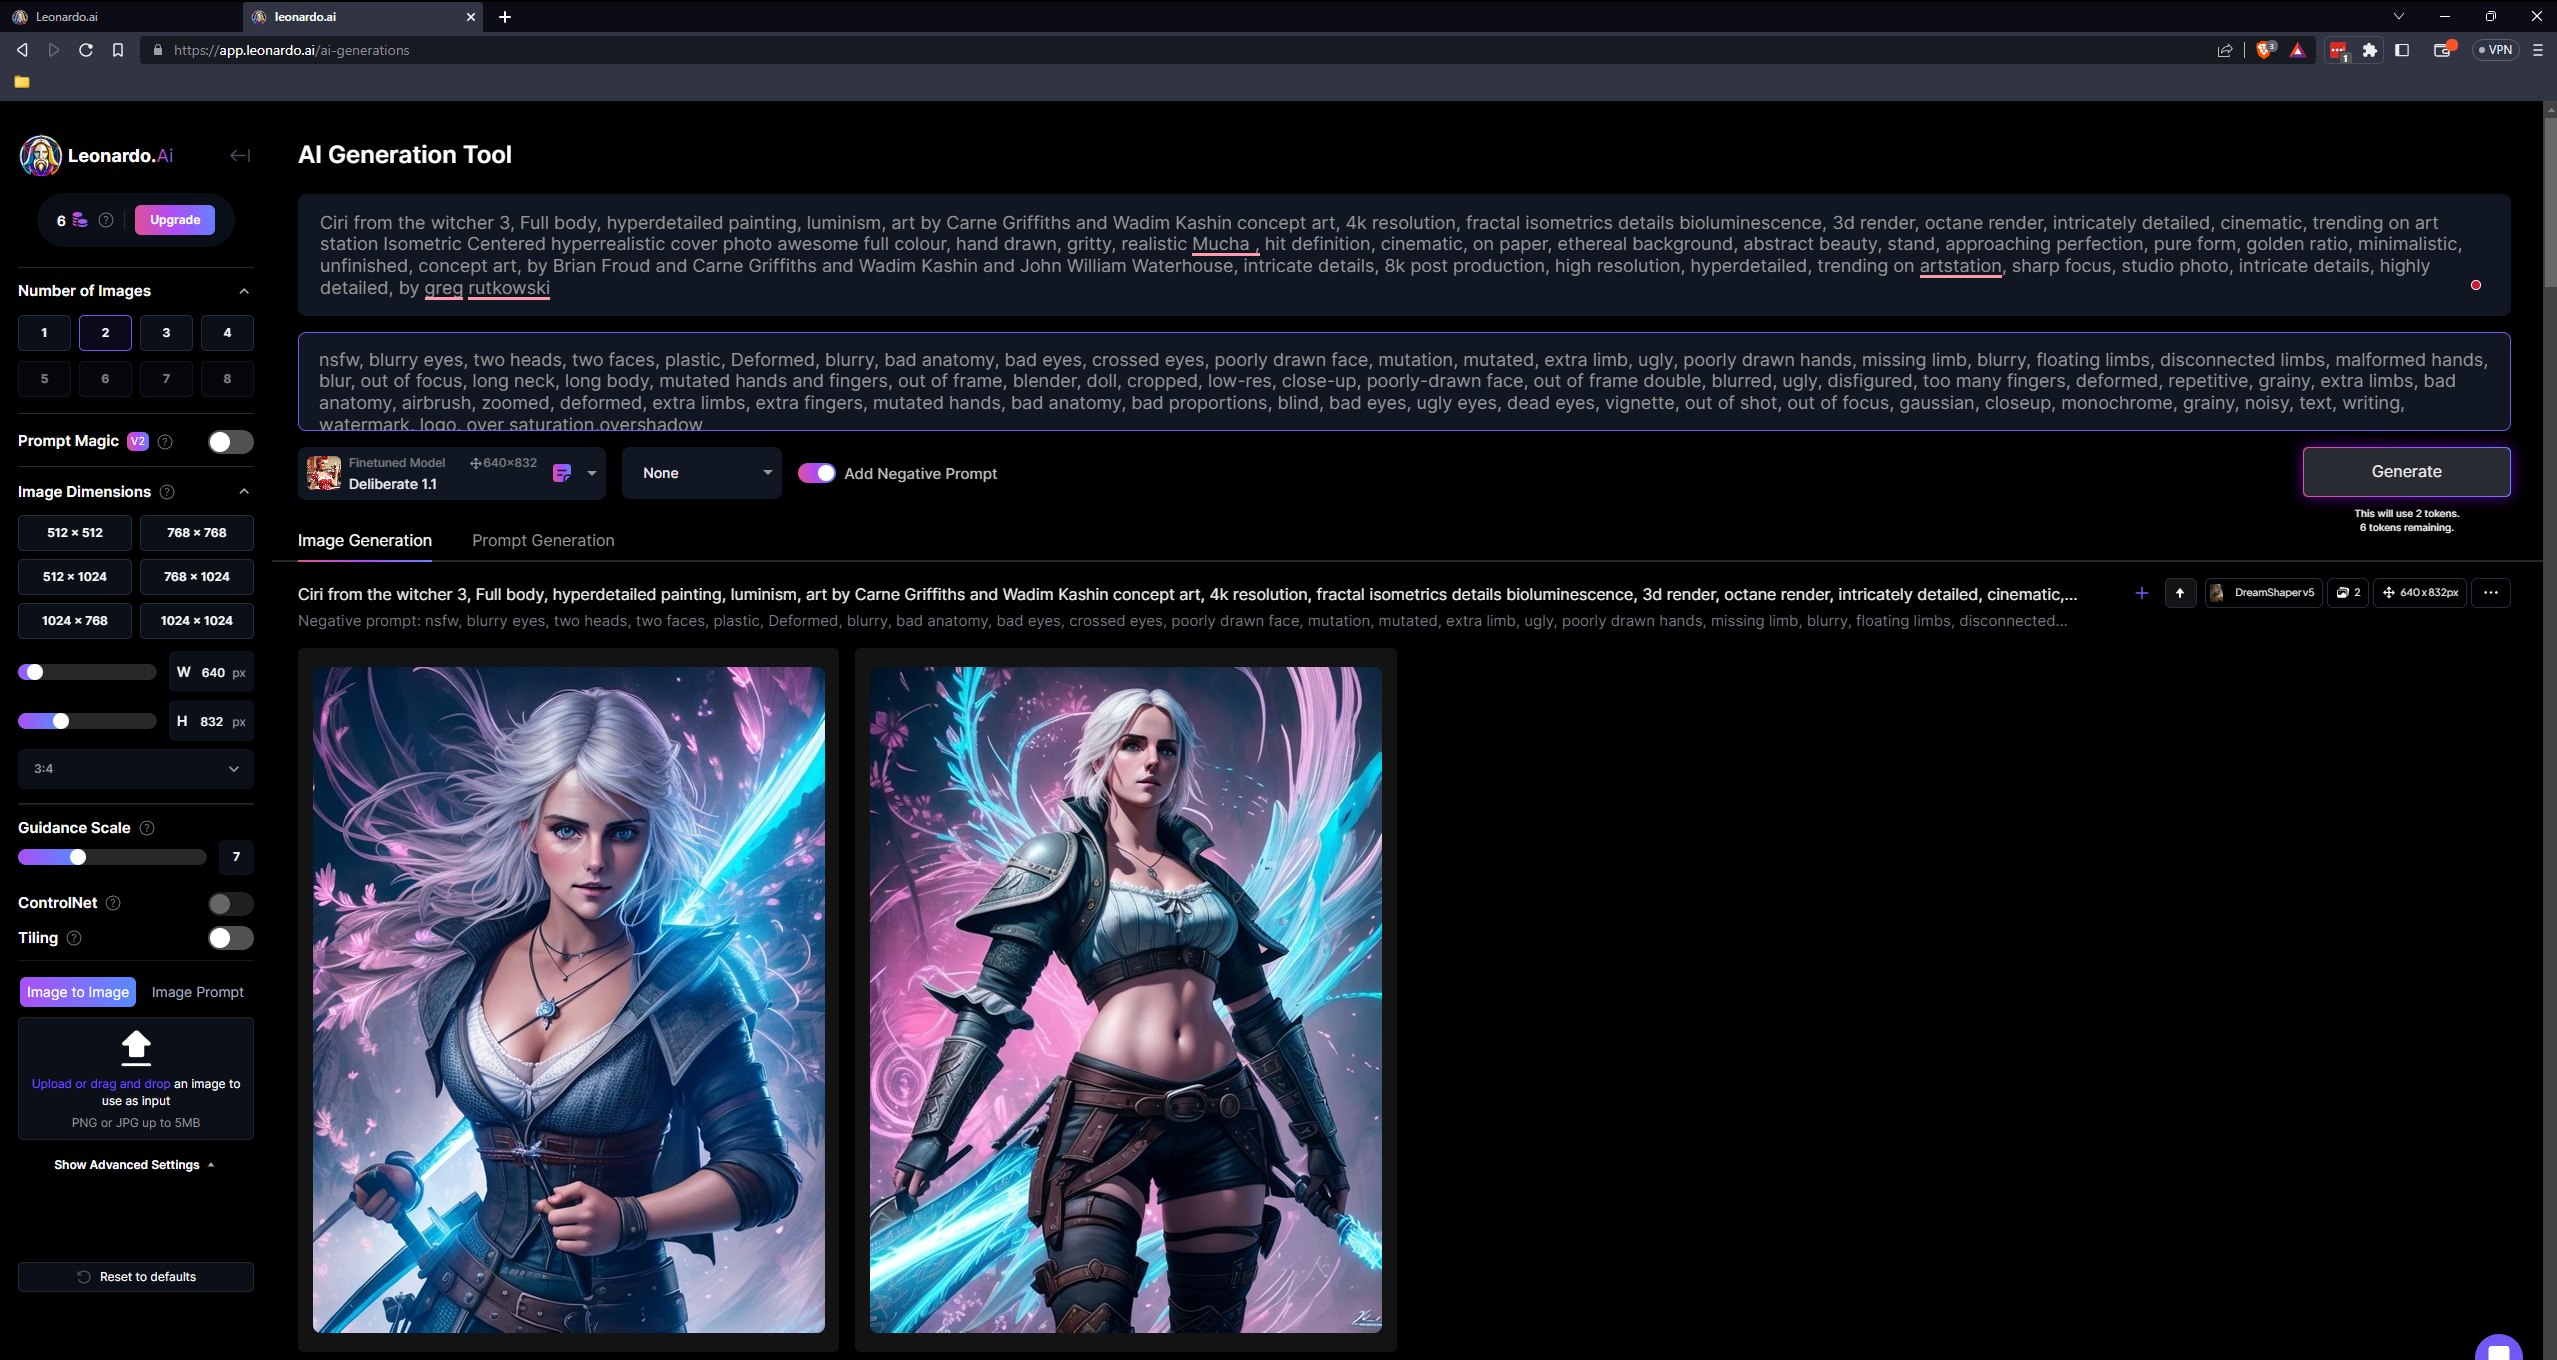Click the purple plus icon beside the generation
This screenshot has width=2557, height=1360.
click(x=2142, y=593)
